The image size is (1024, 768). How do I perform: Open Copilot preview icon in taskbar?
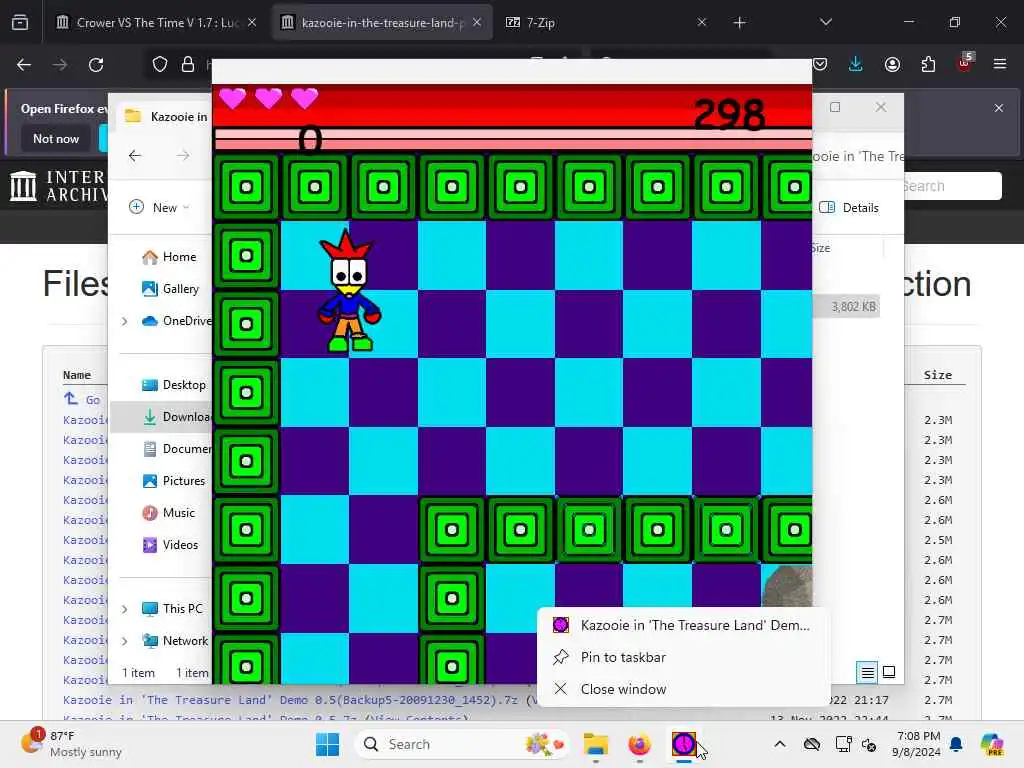point(991,744)
